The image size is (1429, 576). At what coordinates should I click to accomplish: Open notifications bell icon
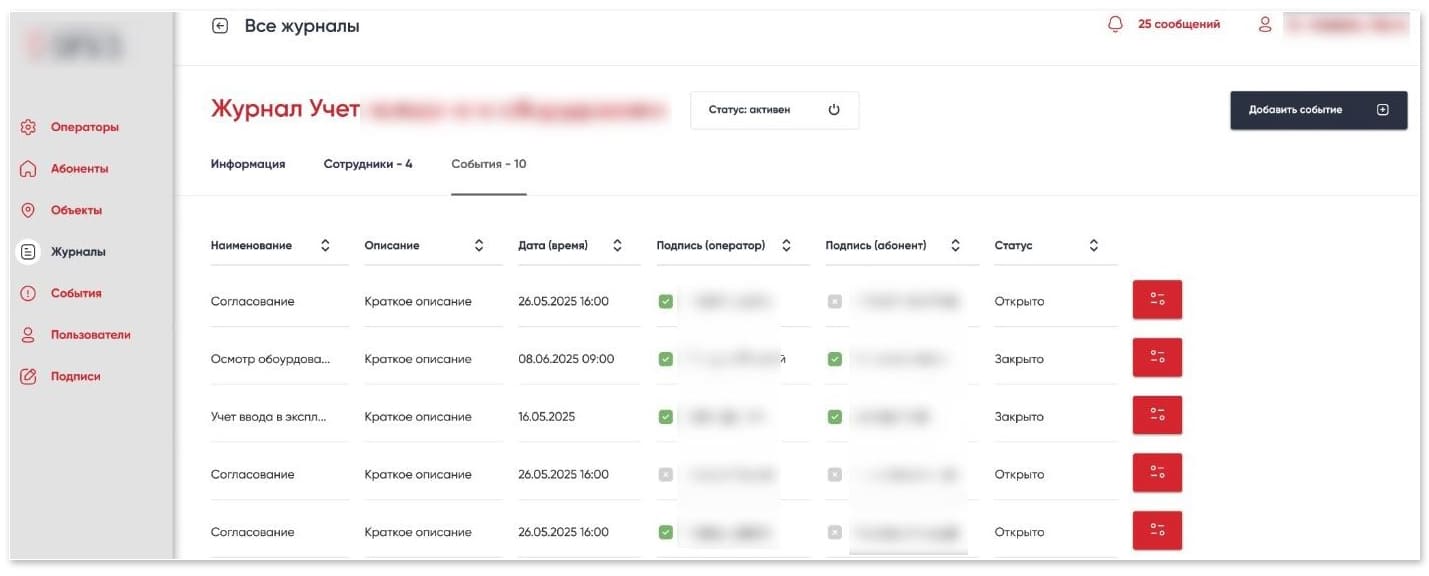click(1116, 25)
